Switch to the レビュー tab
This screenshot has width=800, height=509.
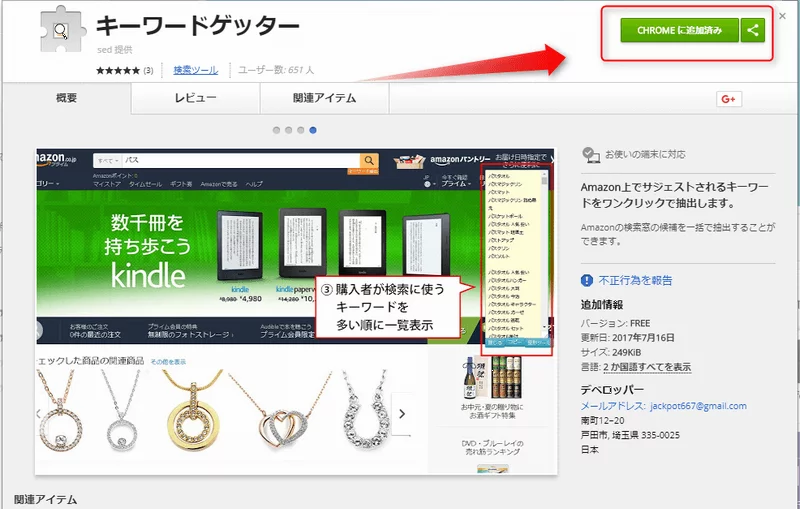[196, 98]
